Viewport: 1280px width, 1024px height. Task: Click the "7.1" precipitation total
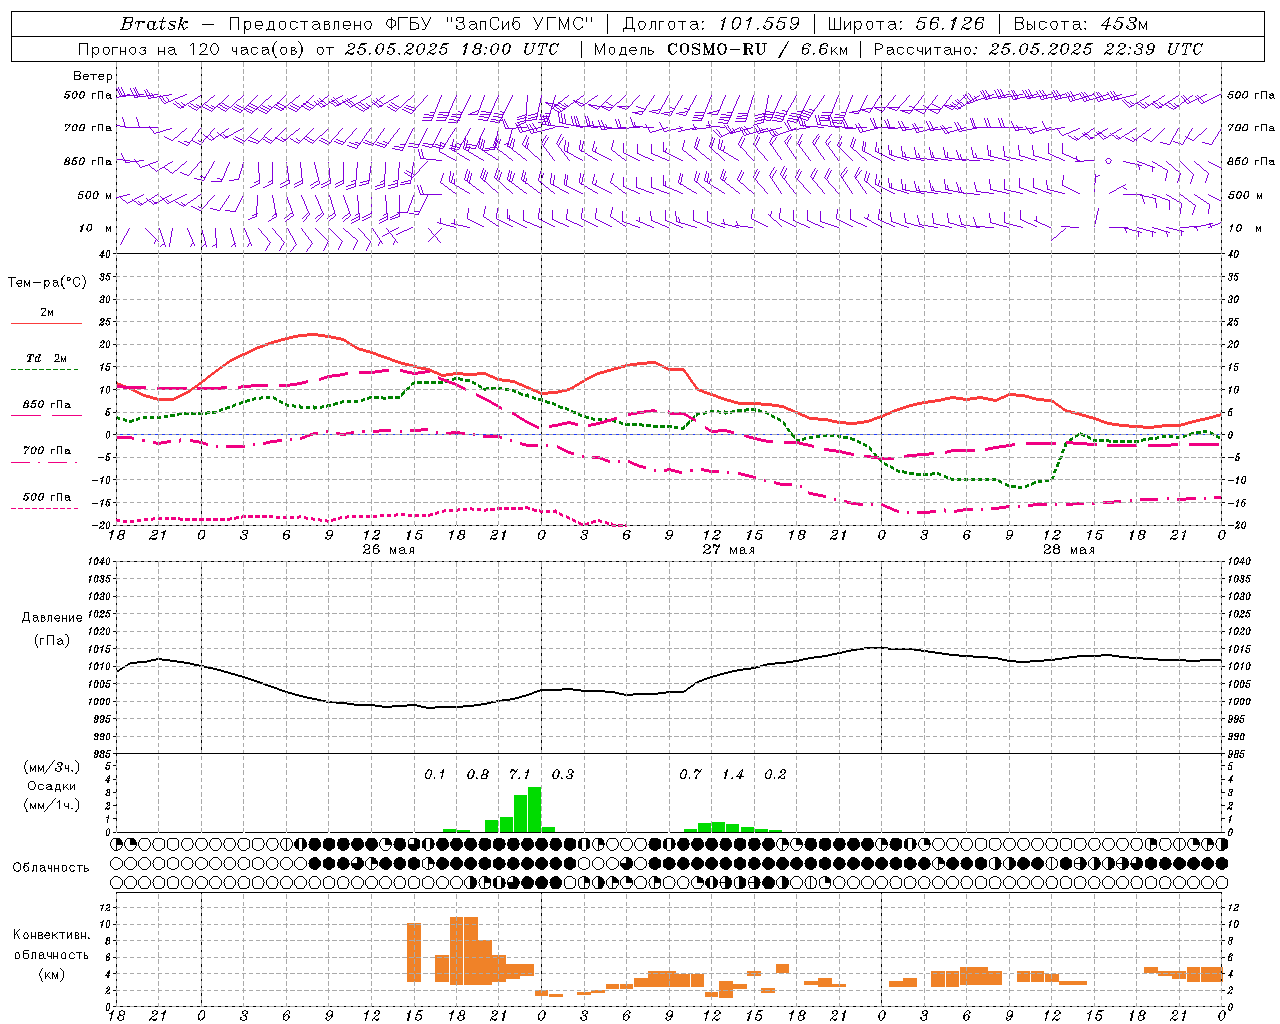point(520,774)
